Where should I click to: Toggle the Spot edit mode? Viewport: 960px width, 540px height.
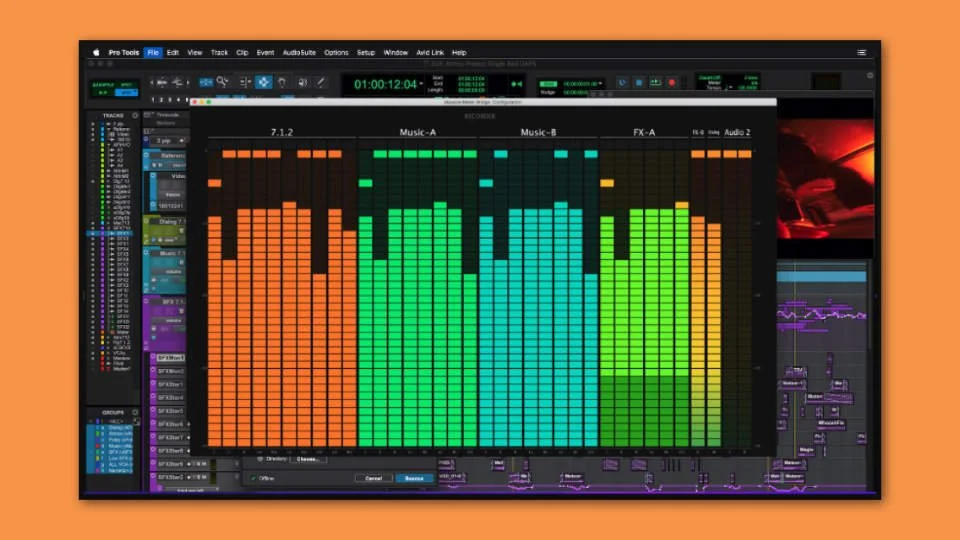click(x=127, y=84)
